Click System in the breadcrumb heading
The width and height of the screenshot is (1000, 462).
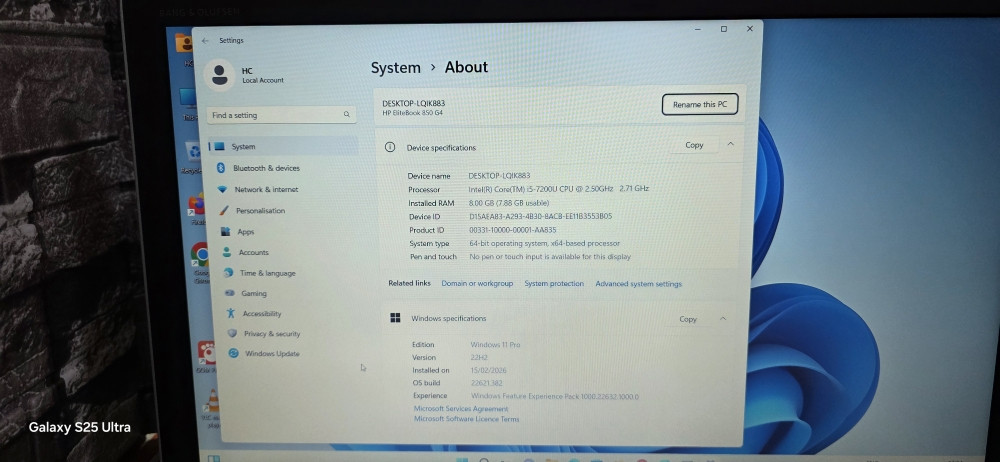tap(396, 68)
